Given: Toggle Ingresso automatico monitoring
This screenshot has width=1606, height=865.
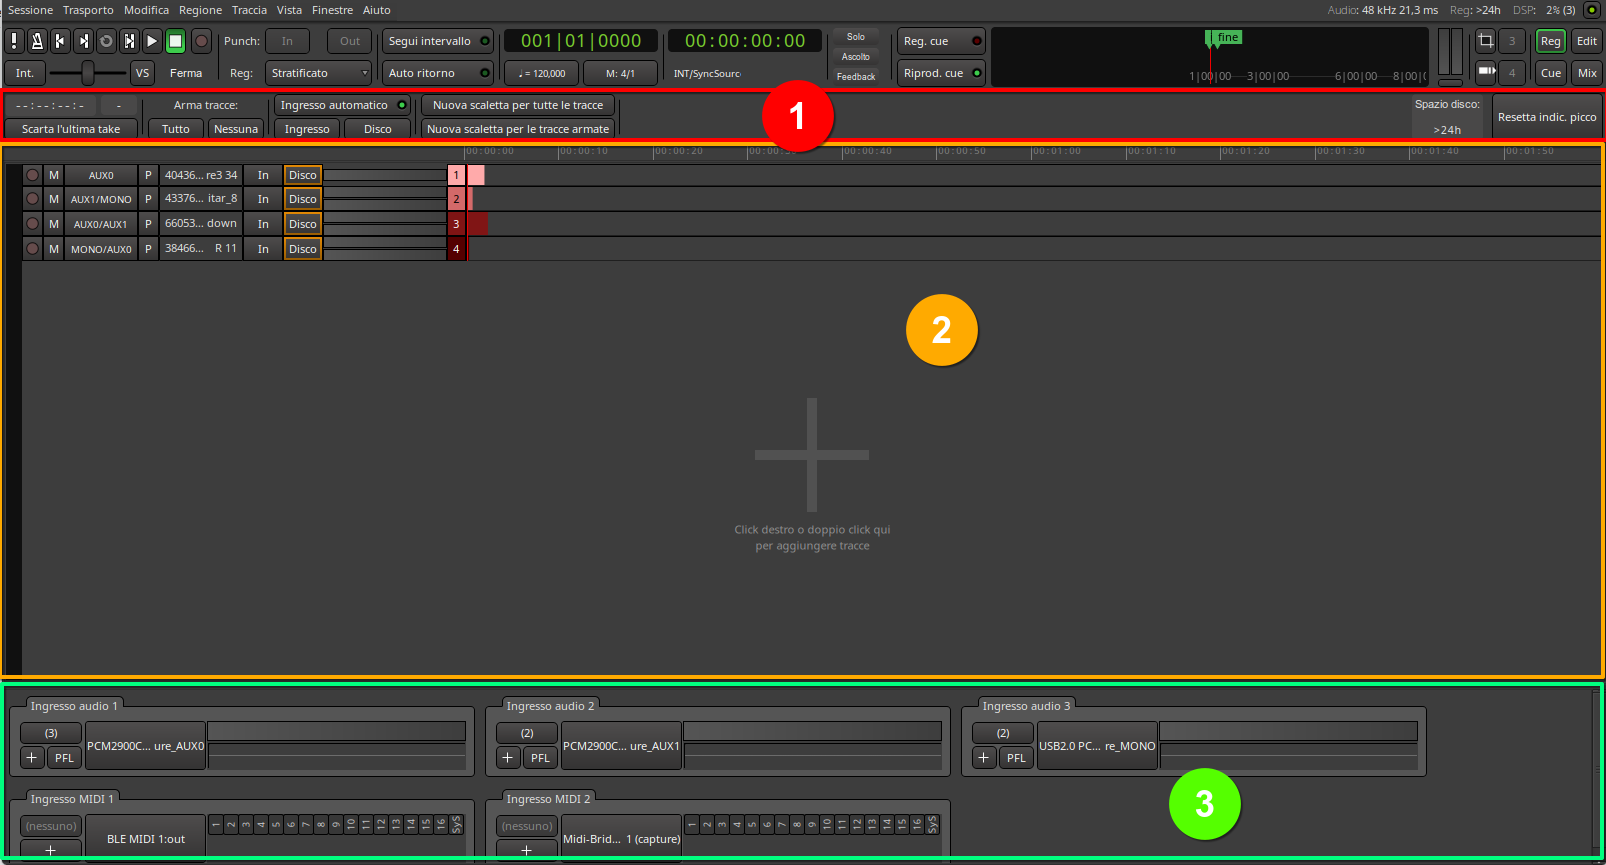Looking at the screenshot, I should coord(342,105).
